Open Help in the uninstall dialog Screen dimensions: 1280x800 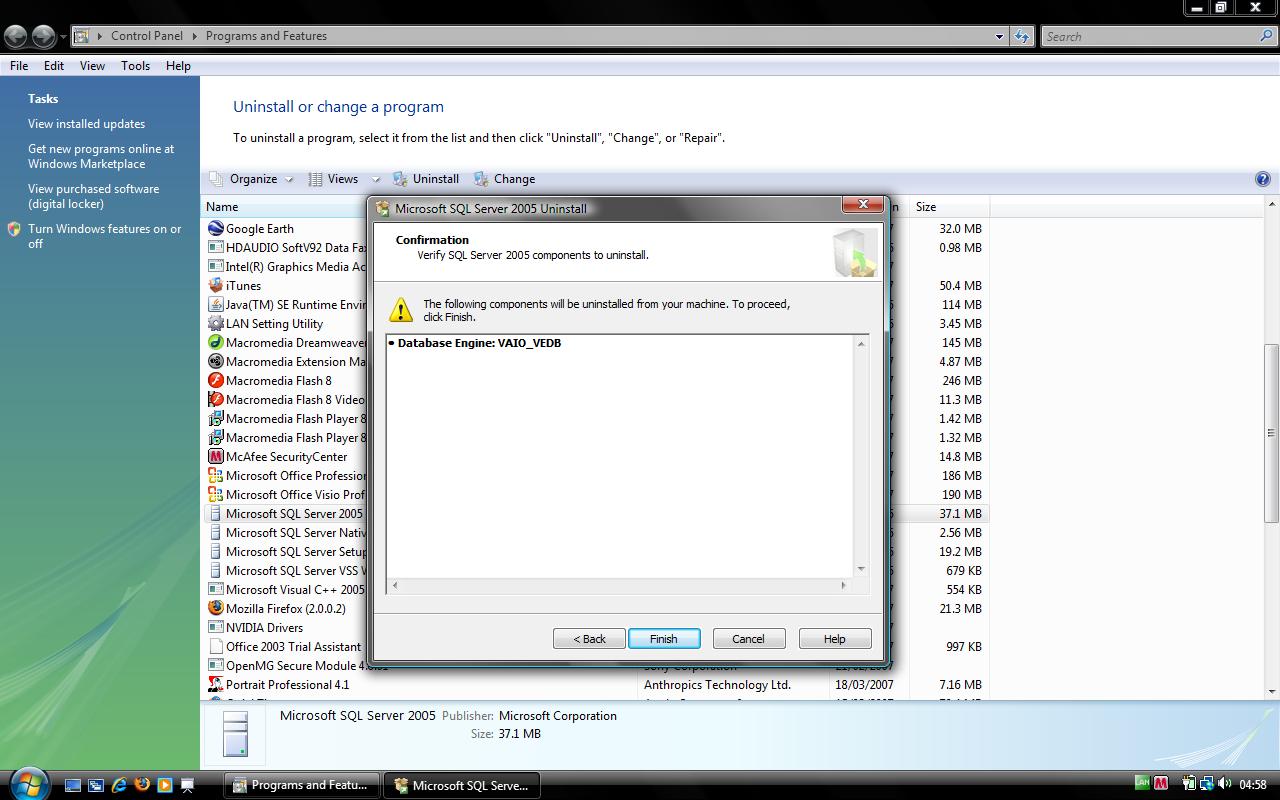[835, 639]
